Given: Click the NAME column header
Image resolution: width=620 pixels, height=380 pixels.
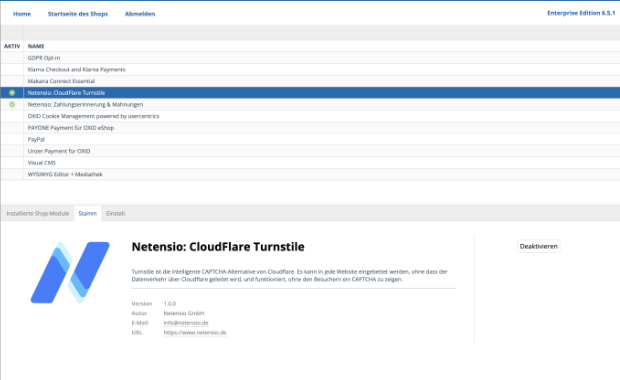Looking at the screenshot, I should [36, 46].
